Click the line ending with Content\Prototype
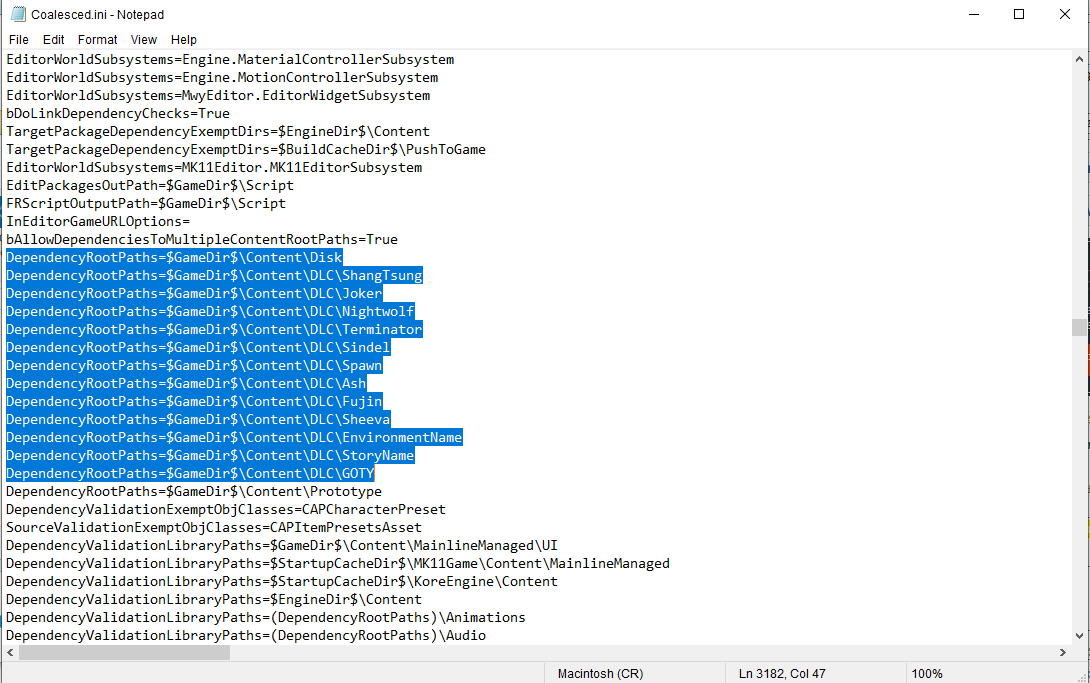 tap(193, 491)
